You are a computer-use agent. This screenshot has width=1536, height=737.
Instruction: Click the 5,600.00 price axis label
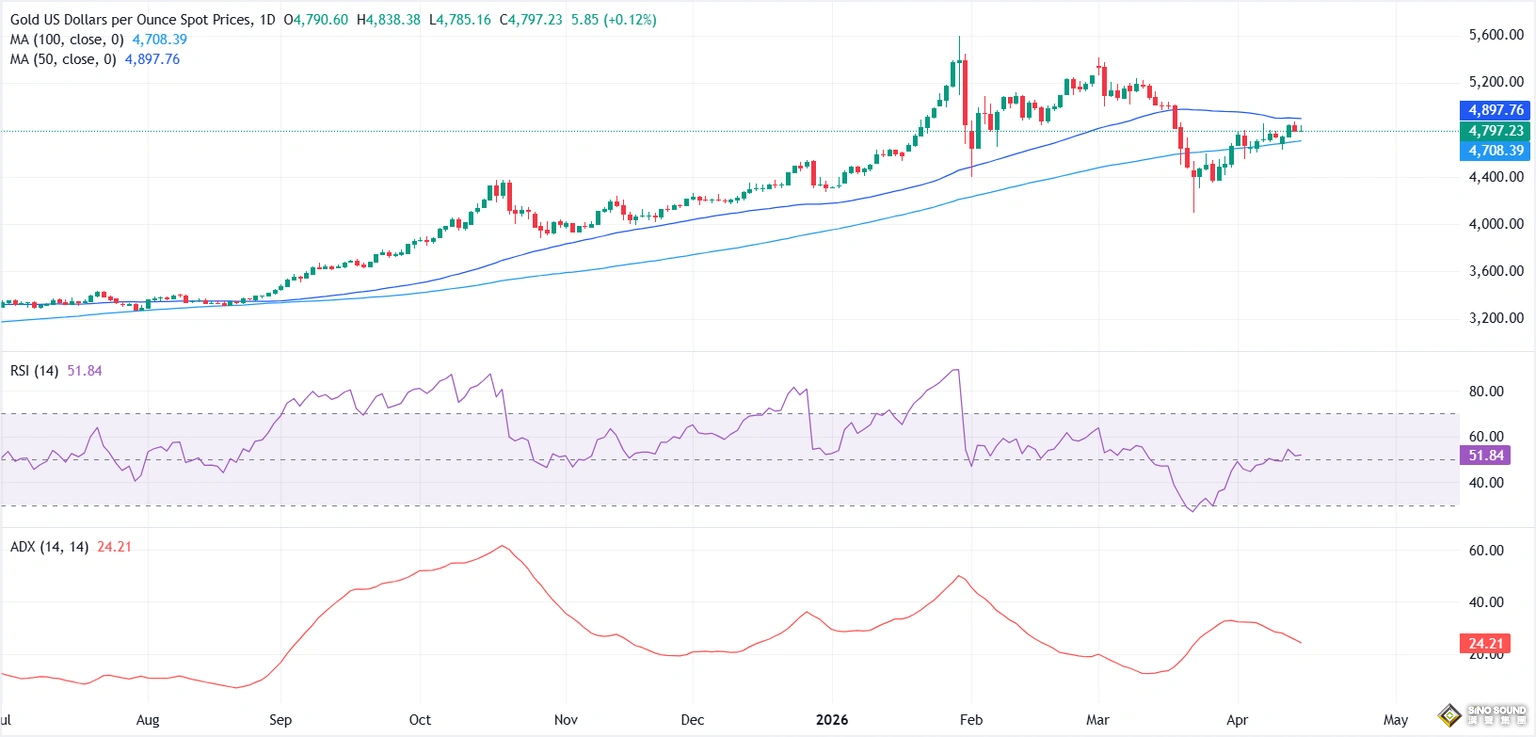(x=1495, y=35)
